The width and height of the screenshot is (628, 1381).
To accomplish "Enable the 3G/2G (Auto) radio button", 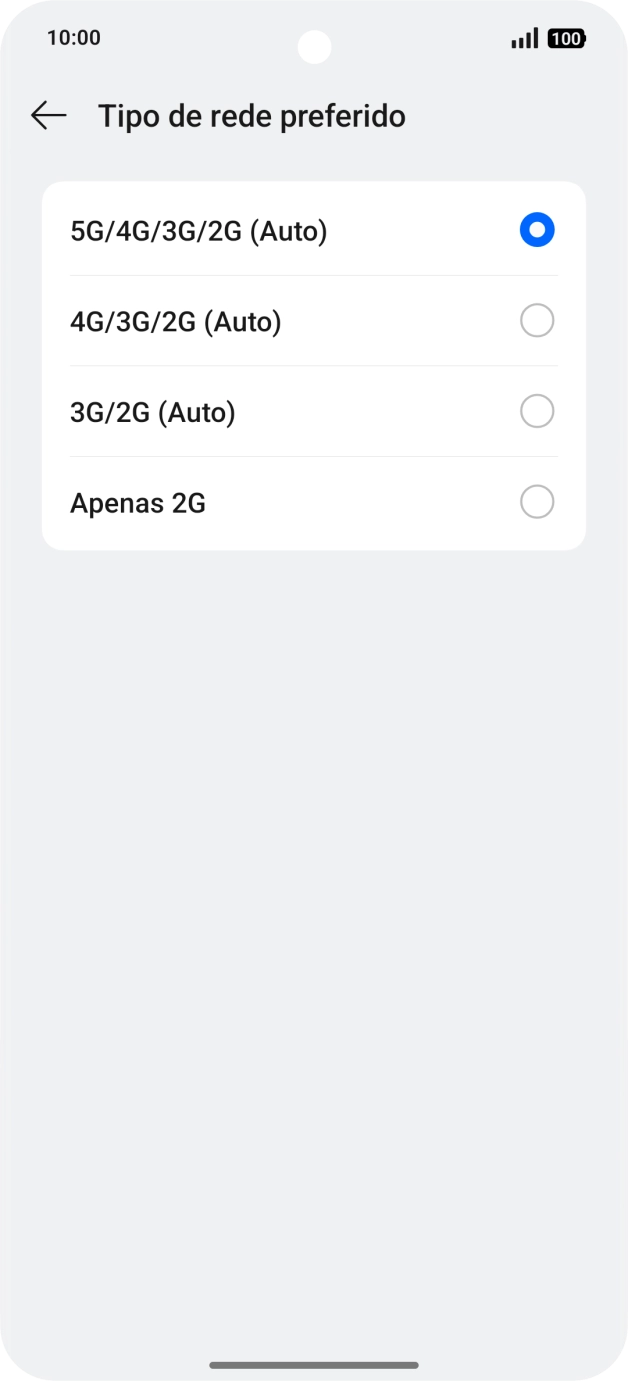I will [537, 411].
